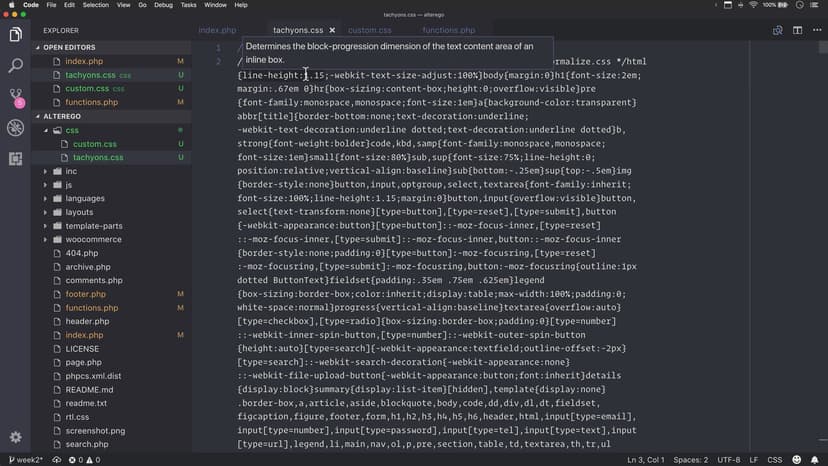Open the Explorer view in the activity bar

point(15,35)
